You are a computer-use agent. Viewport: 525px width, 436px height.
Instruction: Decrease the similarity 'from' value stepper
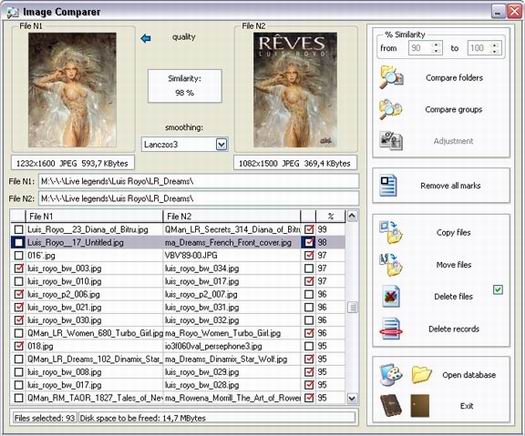[436, 51]
